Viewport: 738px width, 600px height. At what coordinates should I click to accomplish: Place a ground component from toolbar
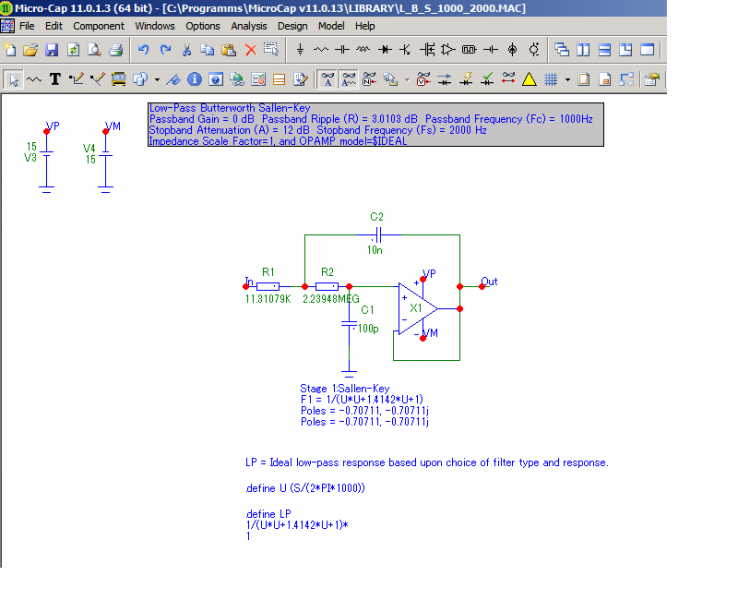300,49
